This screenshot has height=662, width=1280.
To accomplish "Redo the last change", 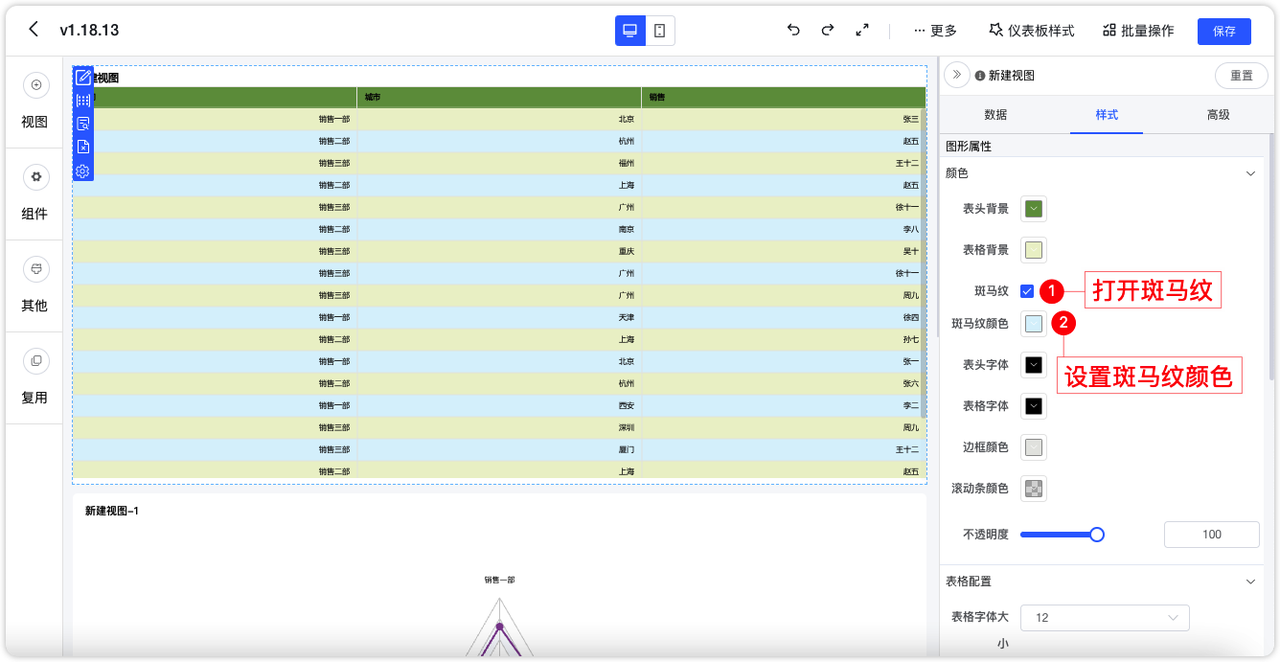I will (827, 30).
